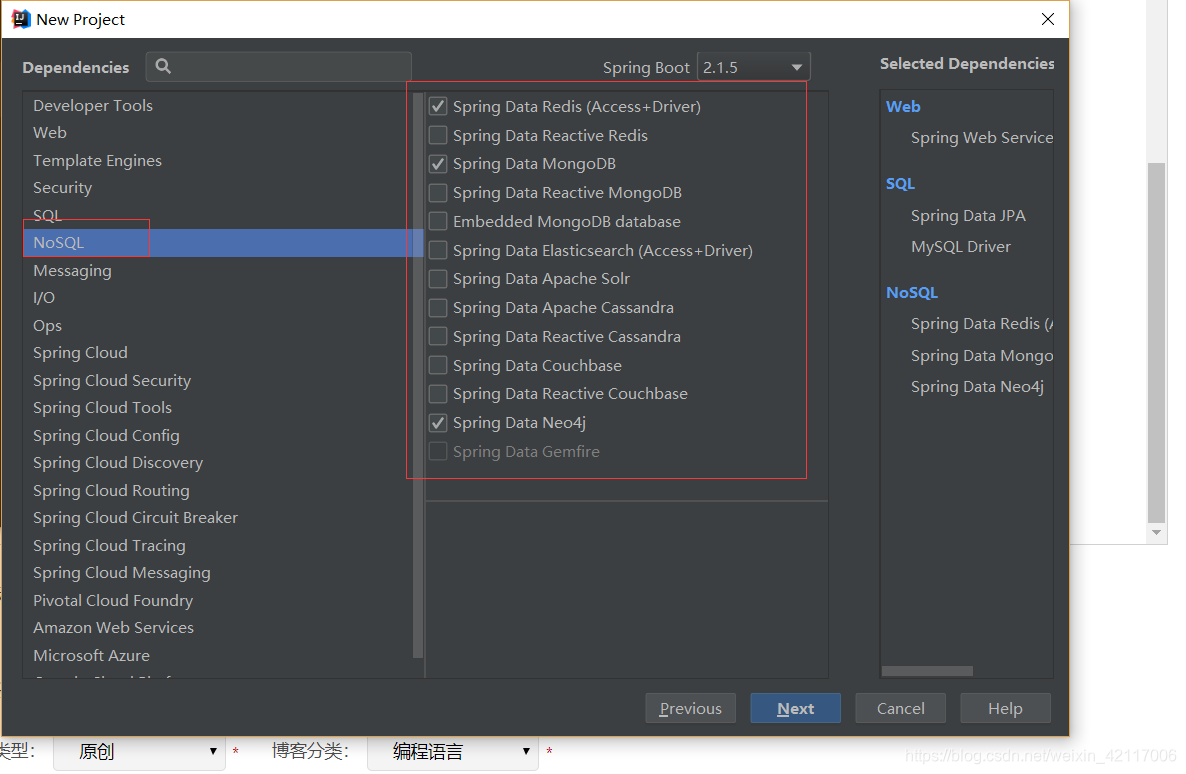Open the Spring Boot version dropdown

tap(753, 67)
